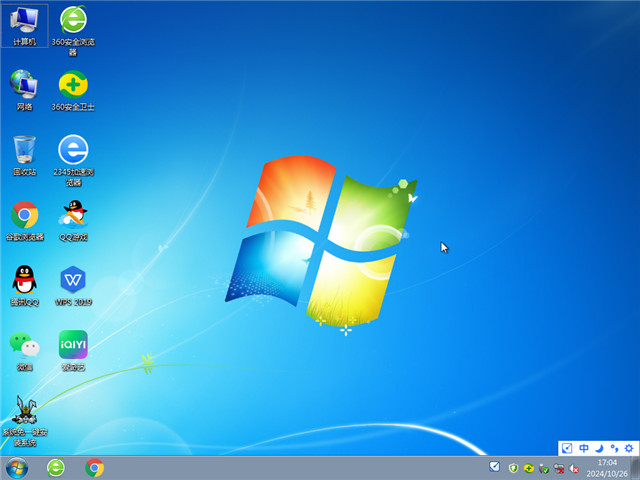Select the 系统兔一键安装系统 desktop icon
Image resolution: width=640 pixels, height=480 pixels.
pyautogui.click(x=24, y=421)
